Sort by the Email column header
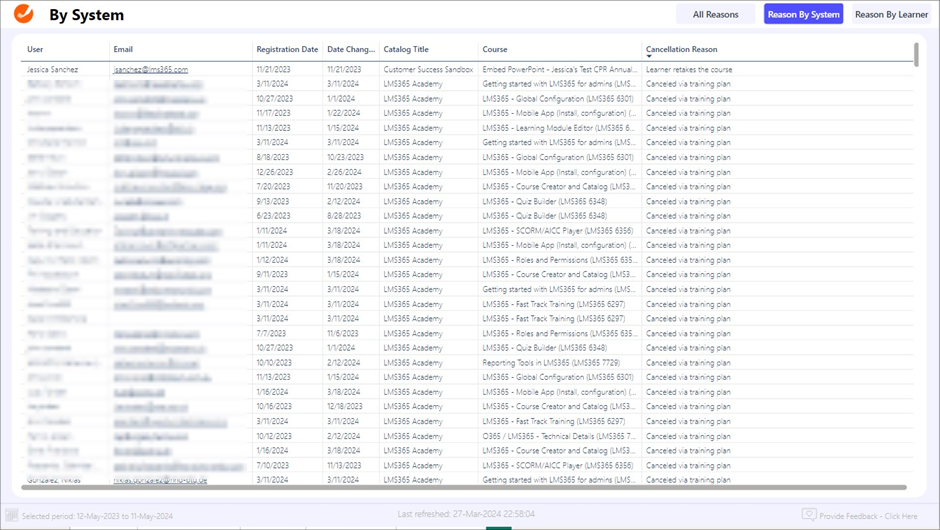The width and height of the screenshot is (940, 530). tap(123, 49)
